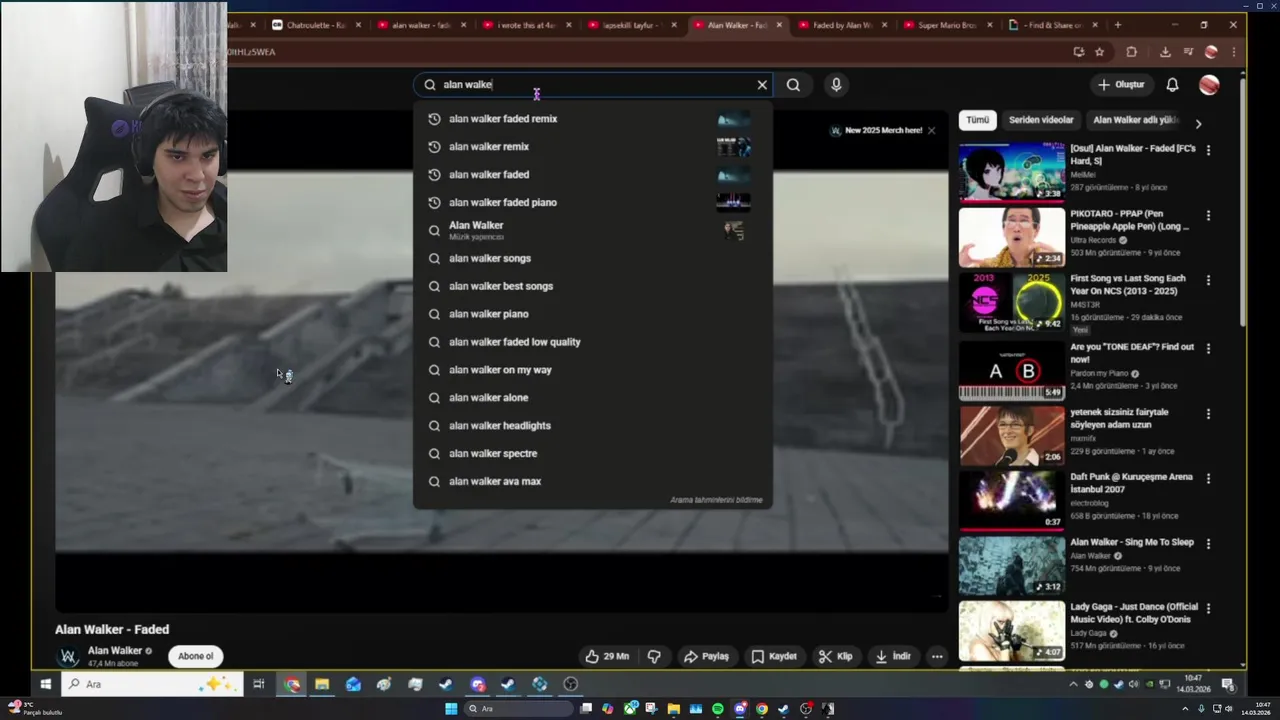This screenshot has width=1280, height=720.
Task: Open options menu for Osu Alan Walker video
Action: pyautogui.click(x=1208, y=150)
